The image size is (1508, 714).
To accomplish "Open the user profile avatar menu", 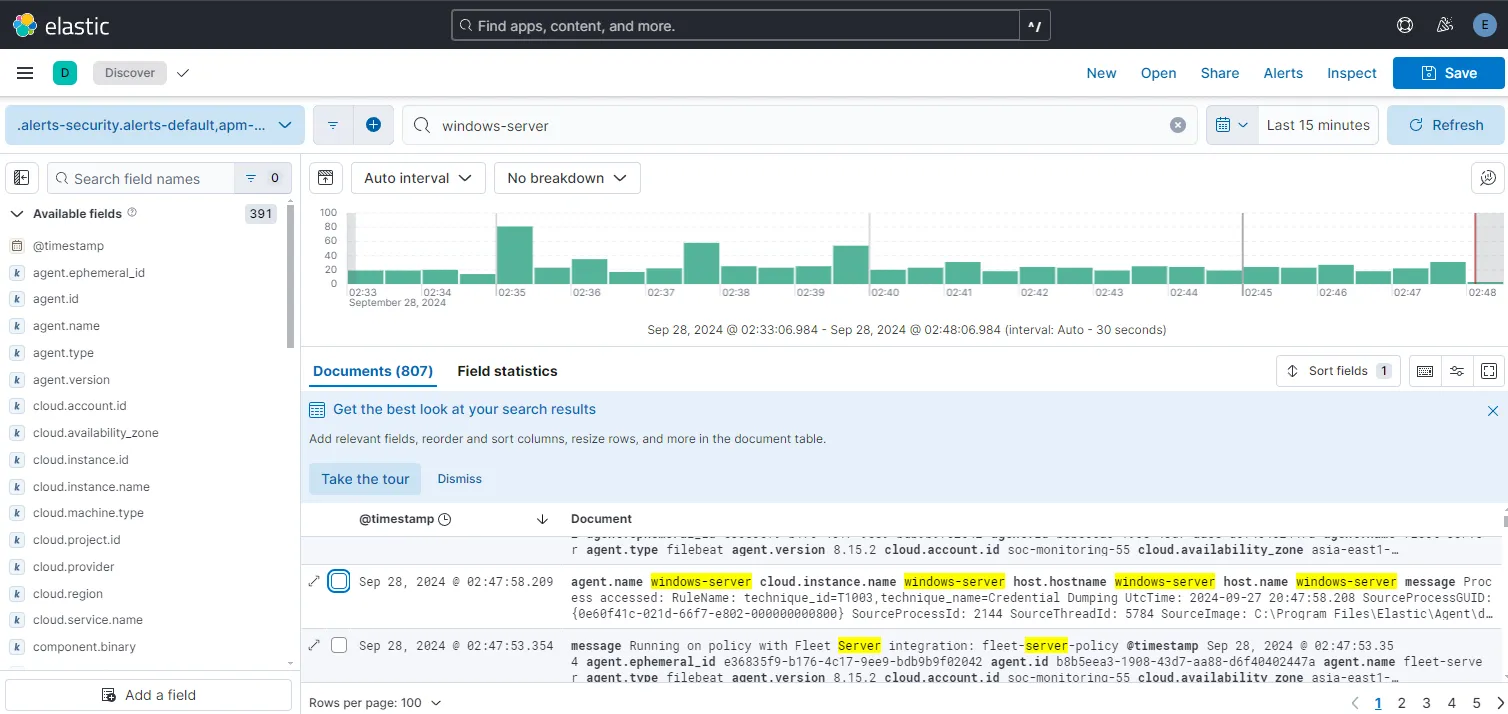I will [x=1484, y=24].
